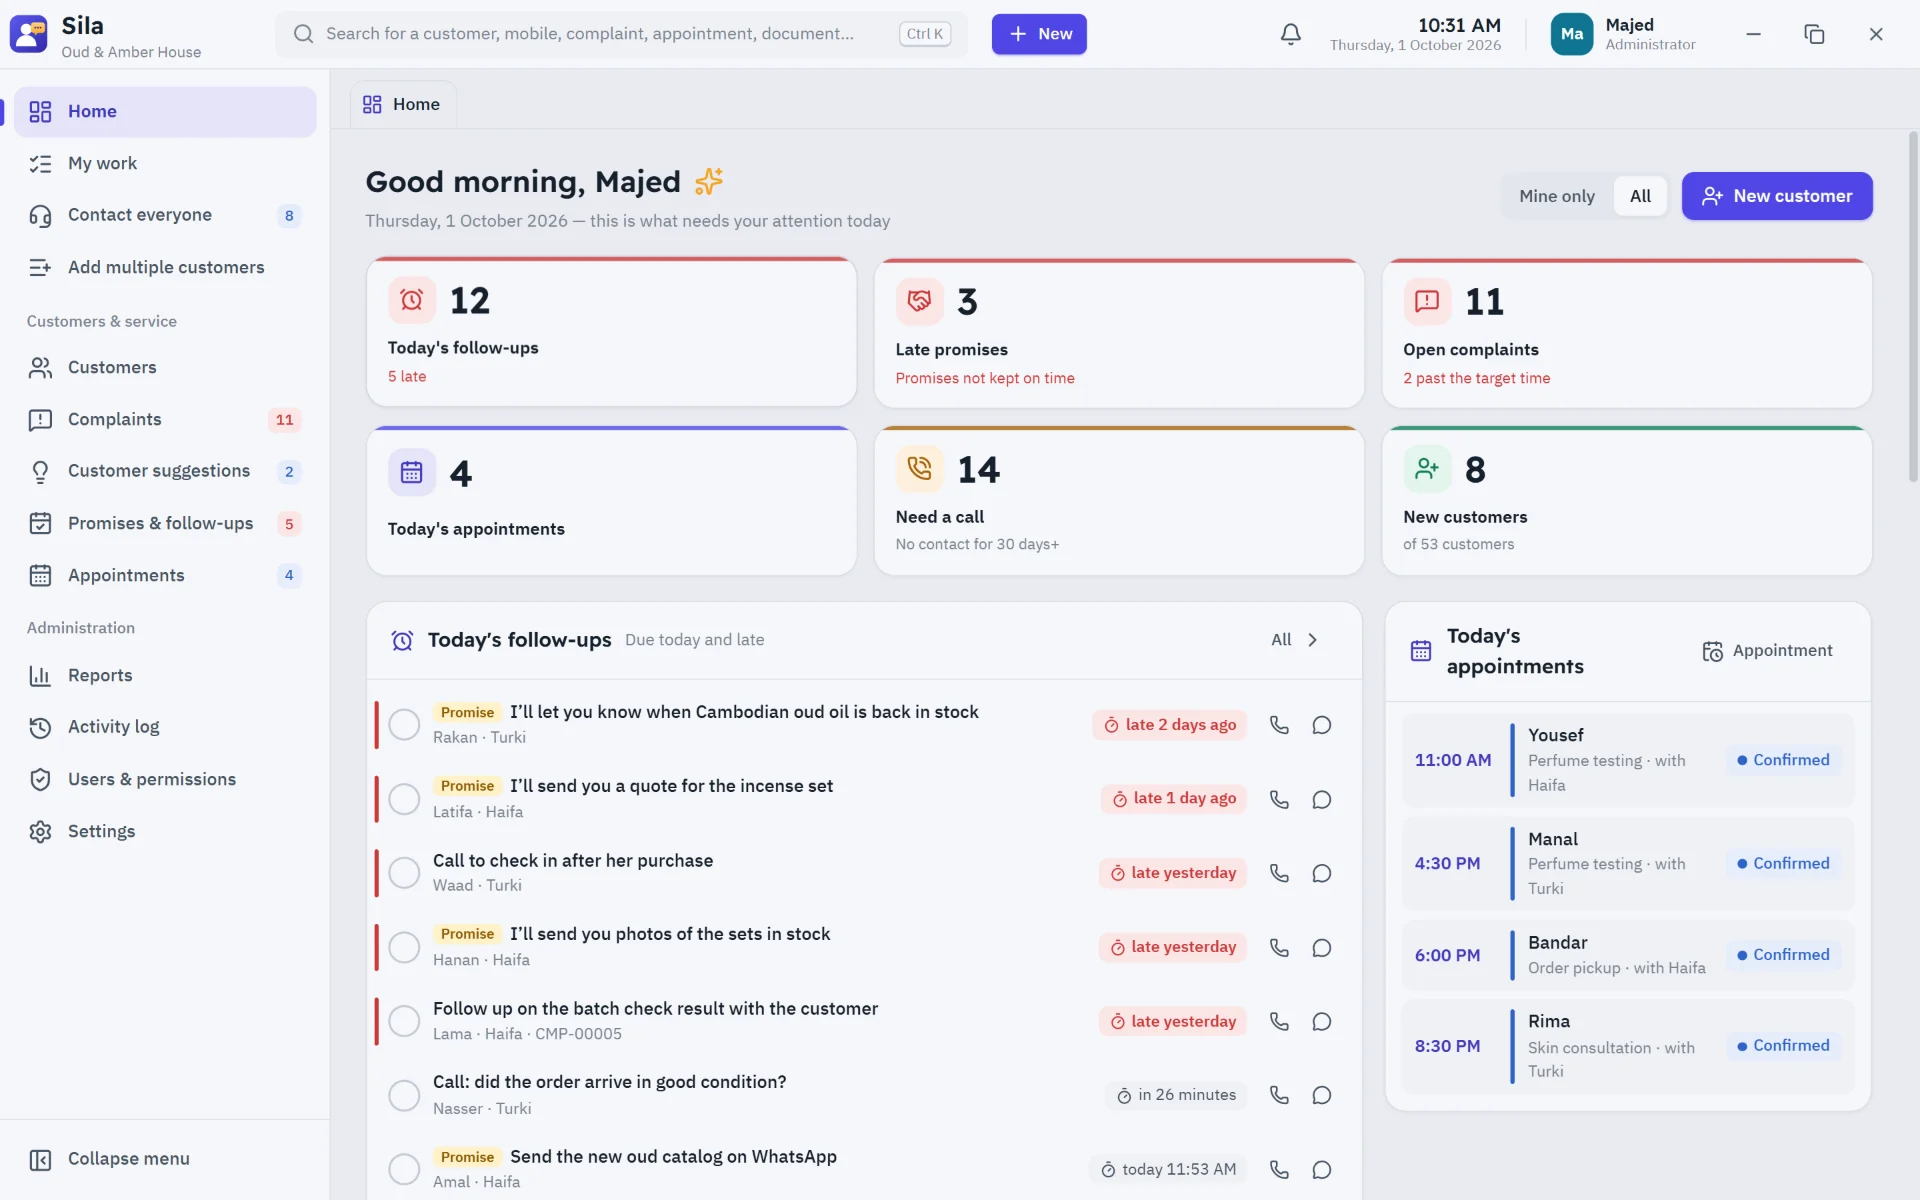Click the Today's follow-ups alarm icon card
The width and height of the screenshot is (1920, 1200).
click(412, 300)
